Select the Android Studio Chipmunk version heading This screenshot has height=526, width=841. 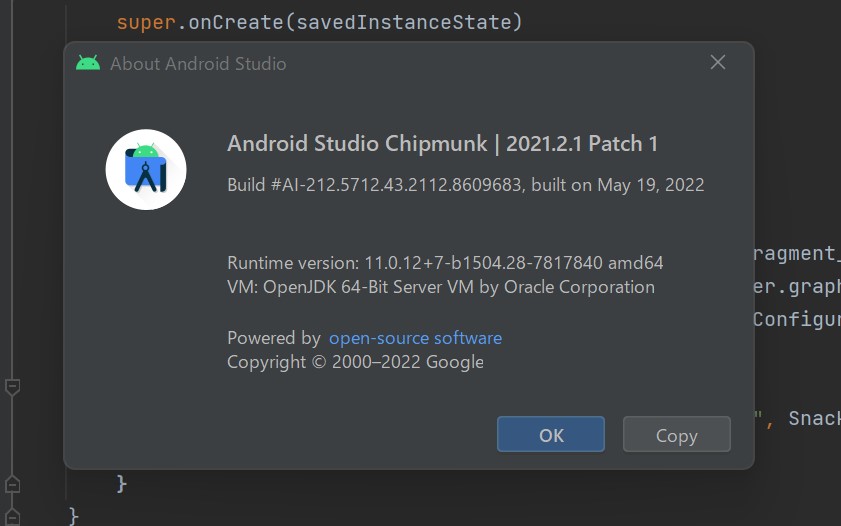coord(442,144)
